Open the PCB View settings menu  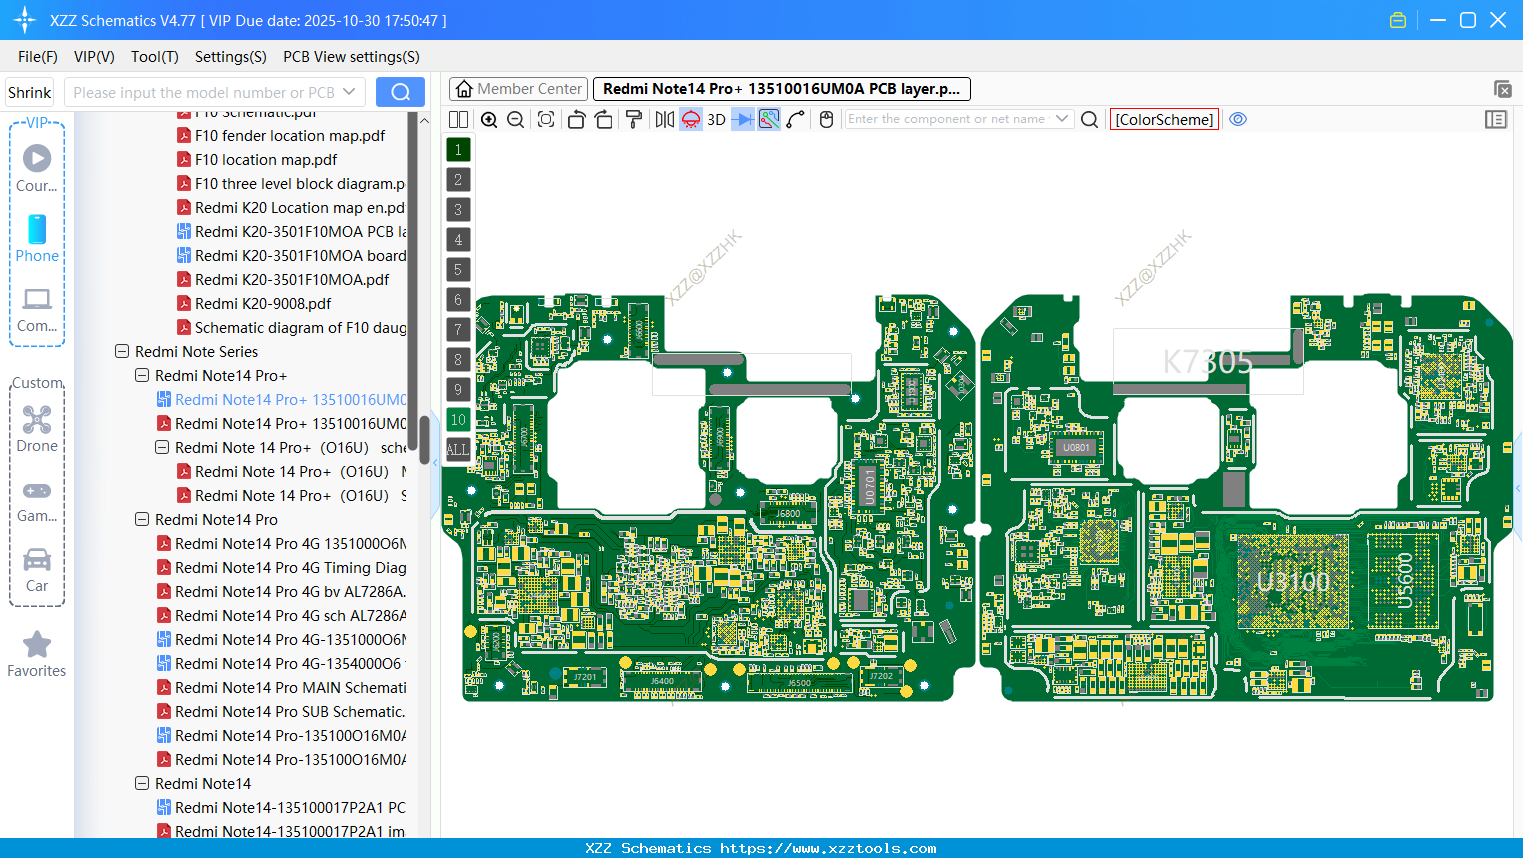click(350, 57)
